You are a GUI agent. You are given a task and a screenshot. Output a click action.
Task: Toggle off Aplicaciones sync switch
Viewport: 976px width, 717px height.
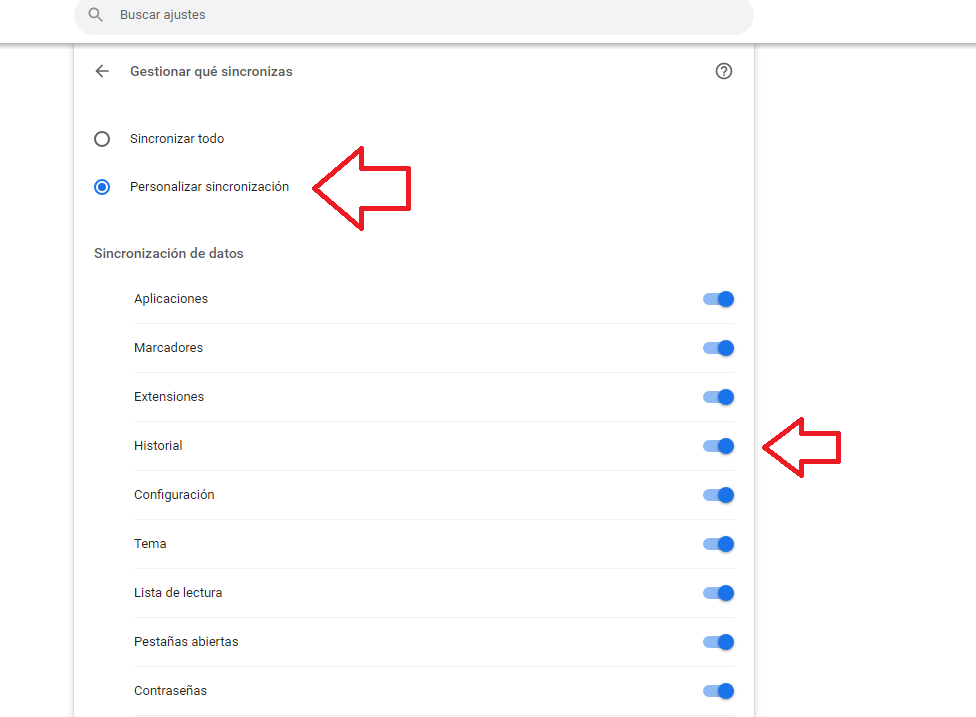[718, 299]
